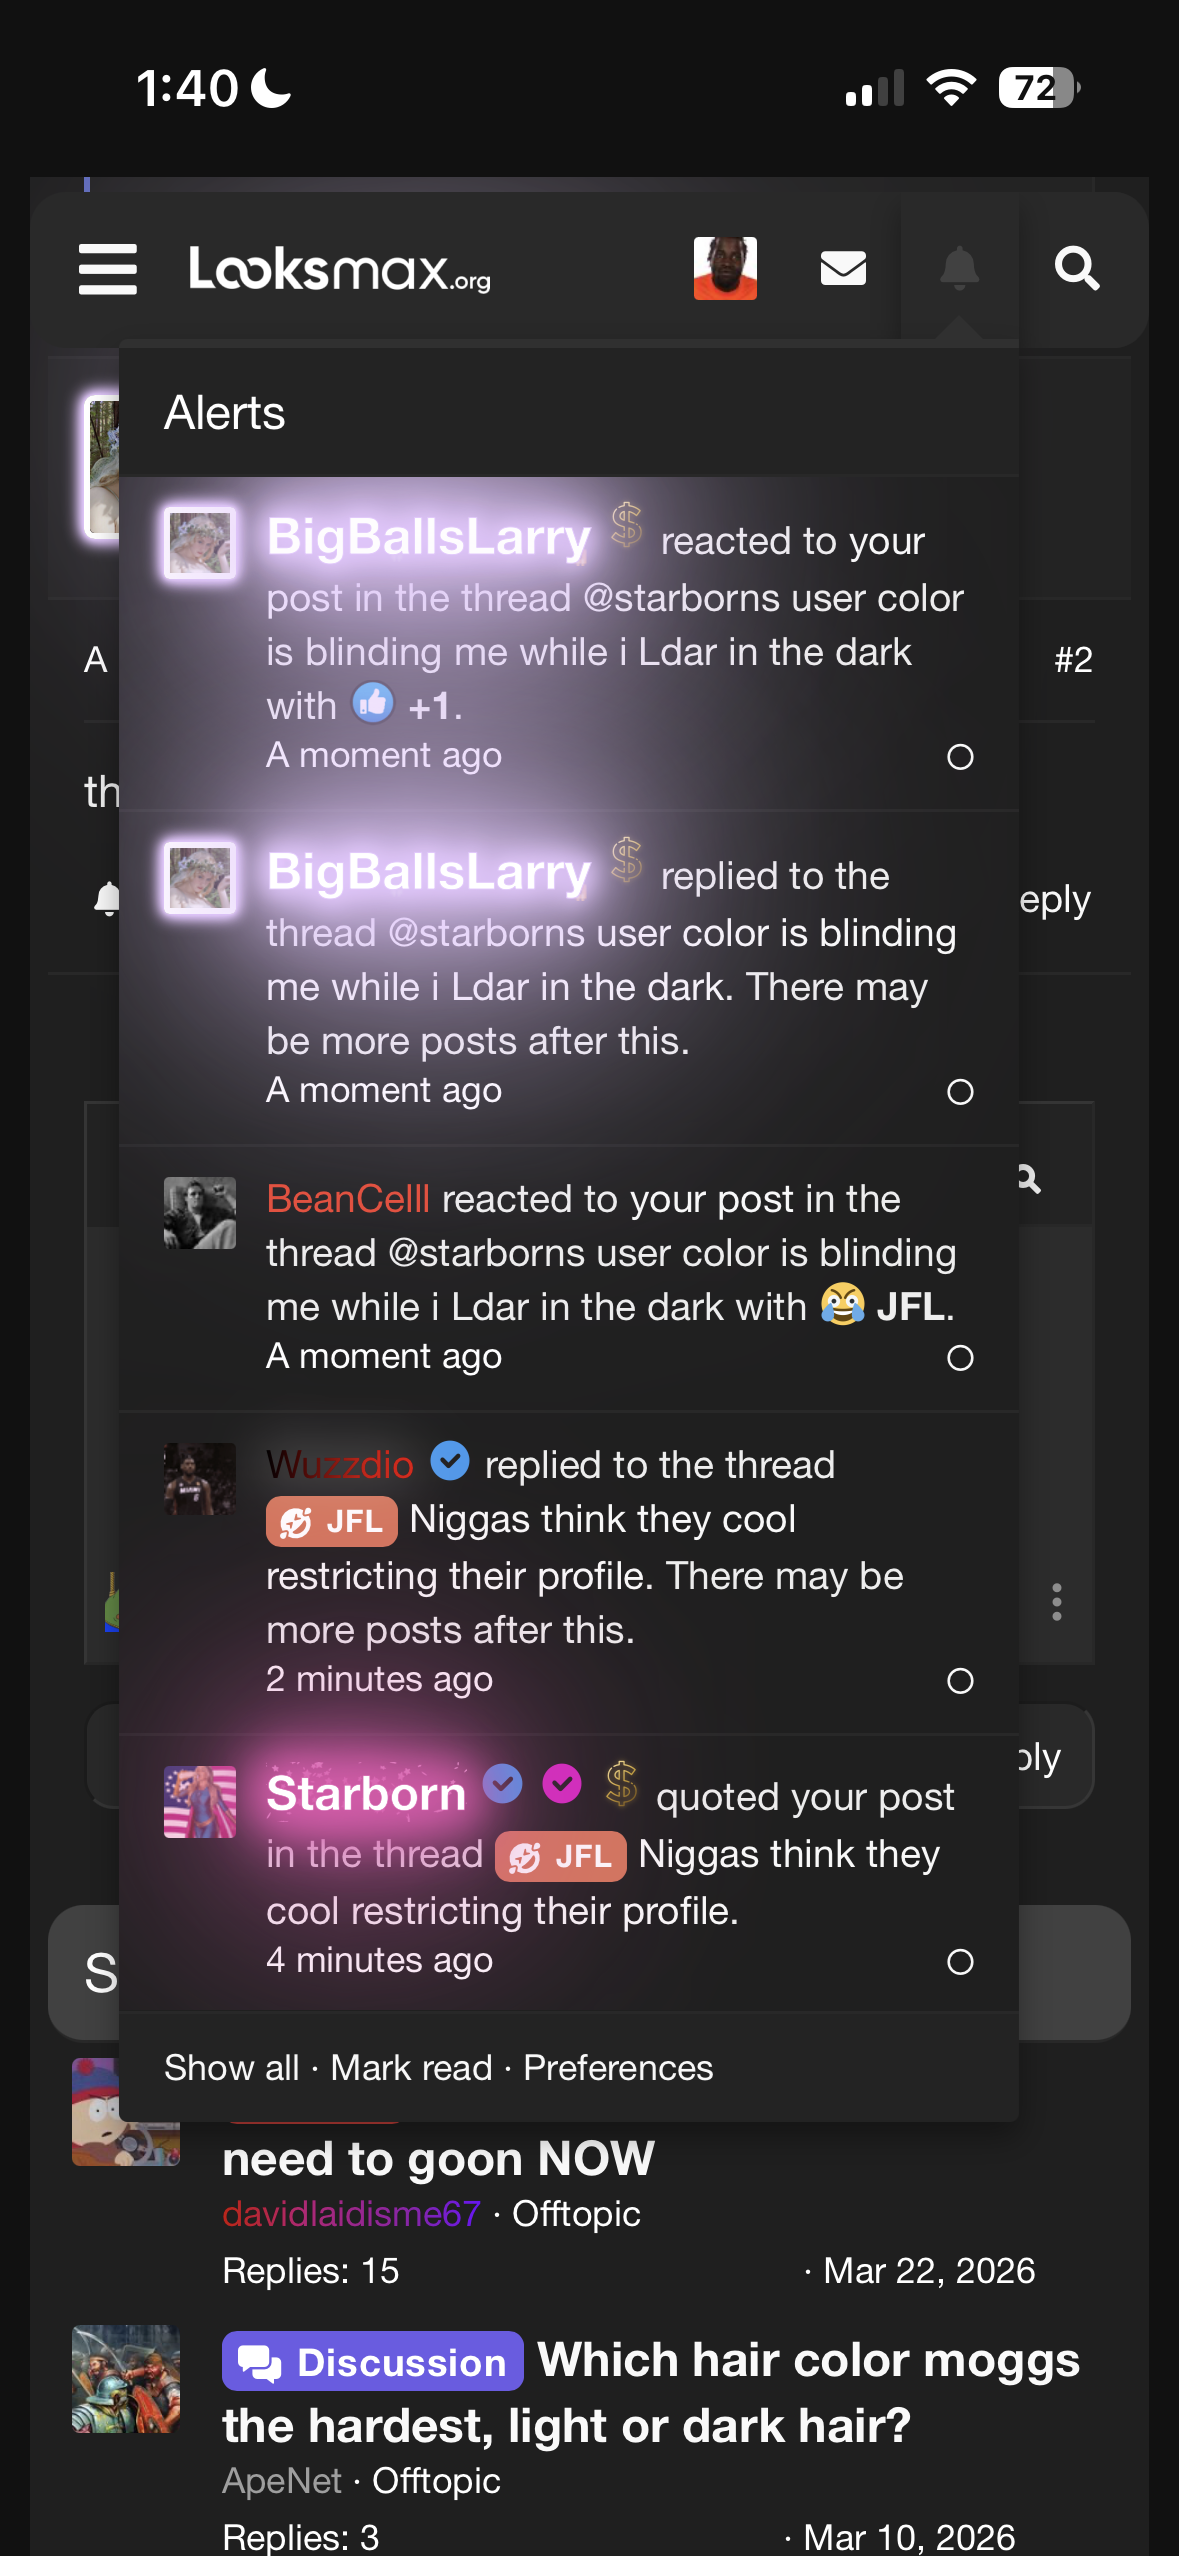The width and height of the screenshot is (1179, 2556).
Task: Mark BeanCelll JFL reaction alert read
Action: coord(960,1358)
